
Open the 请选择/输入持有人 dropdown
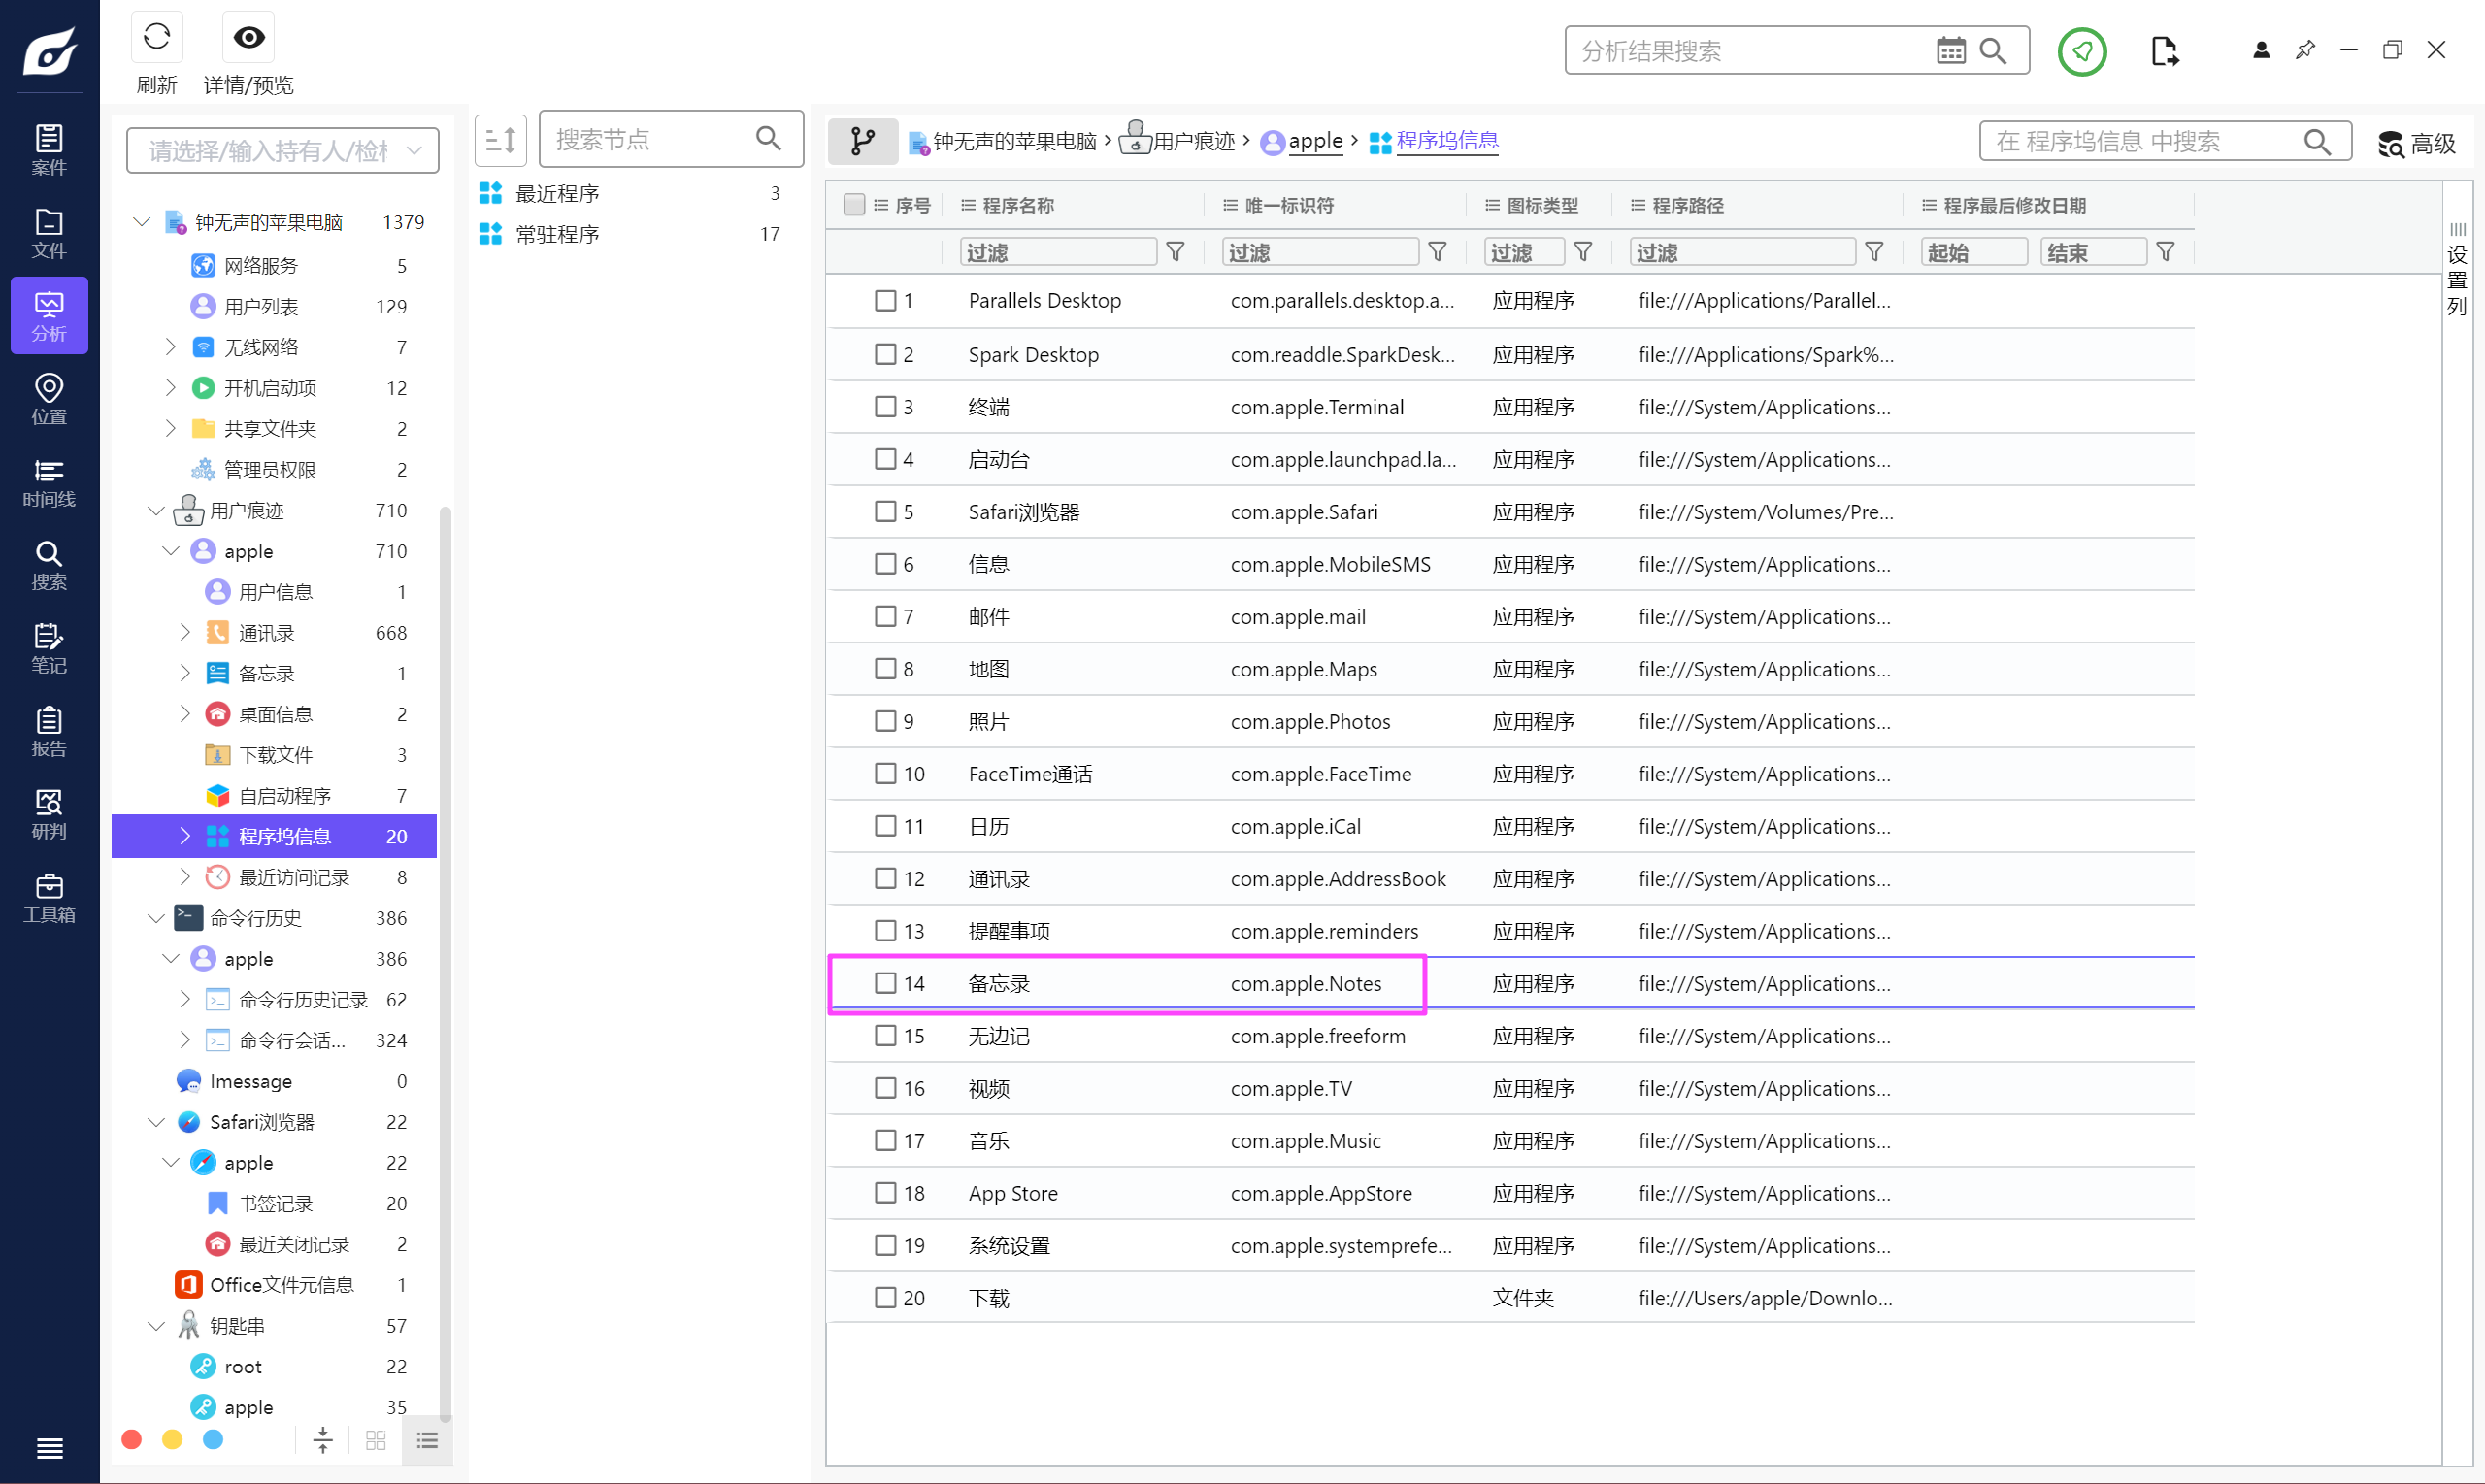tap(283, 151)
